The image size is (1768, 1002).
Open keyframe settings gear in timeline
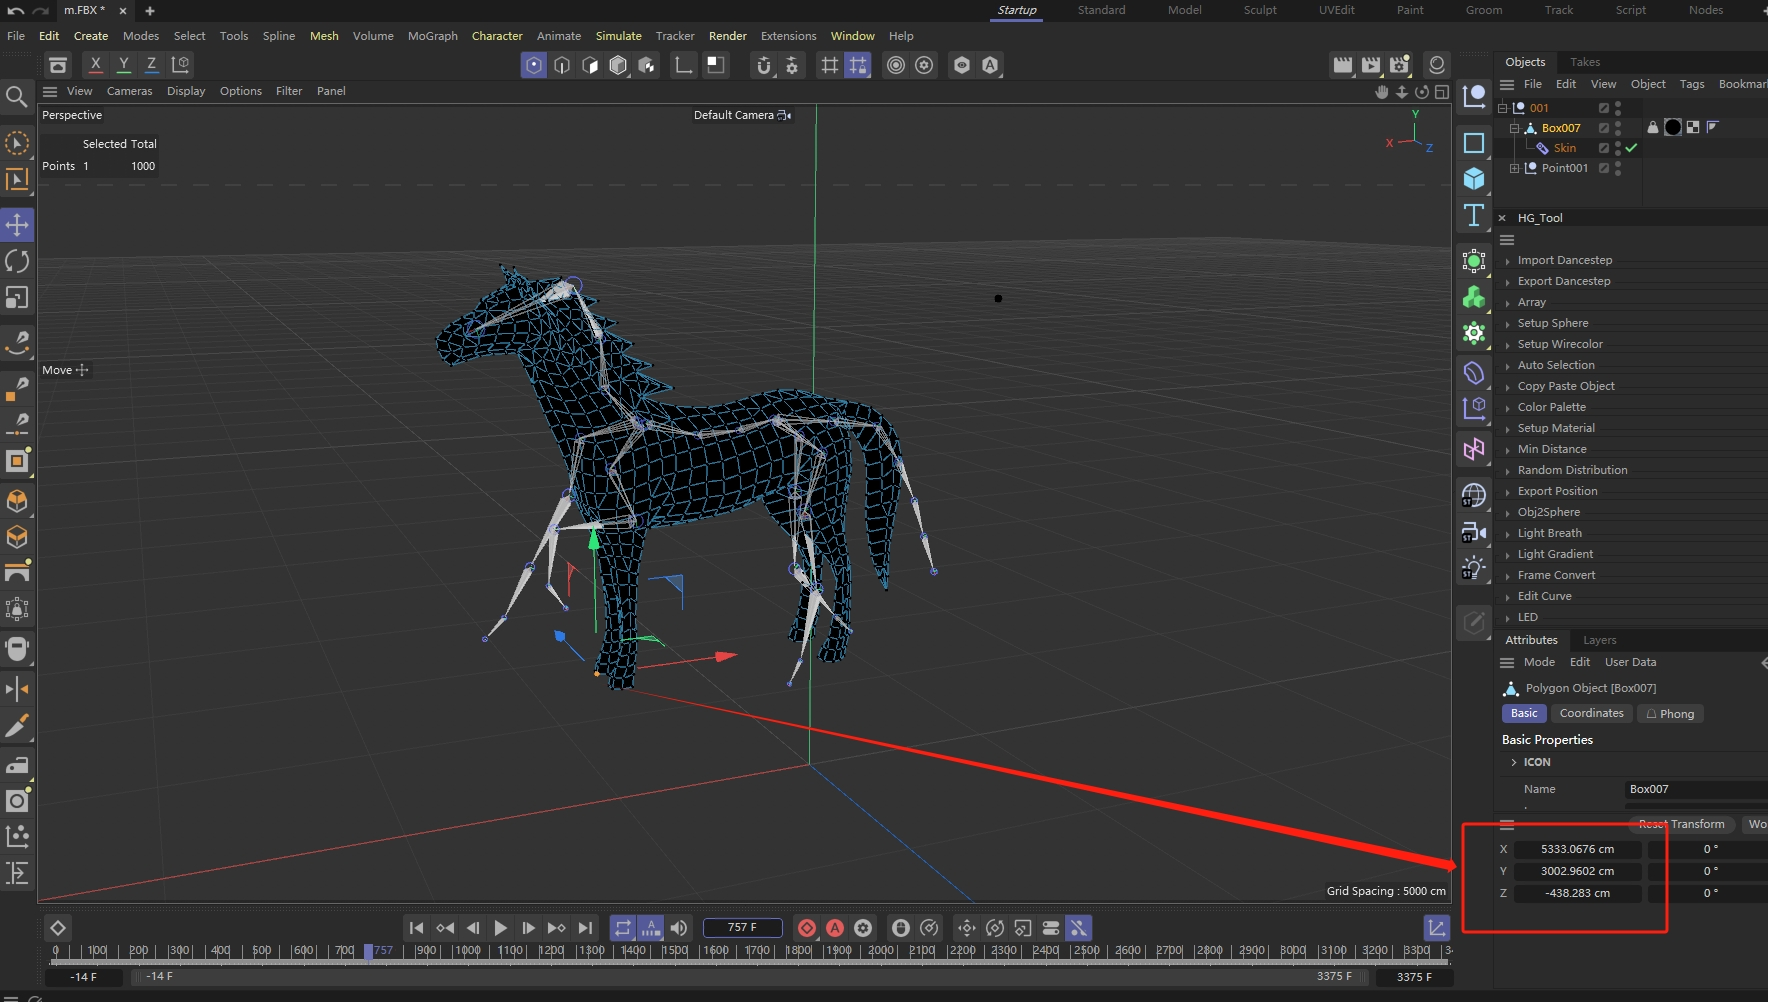(863, 928)
